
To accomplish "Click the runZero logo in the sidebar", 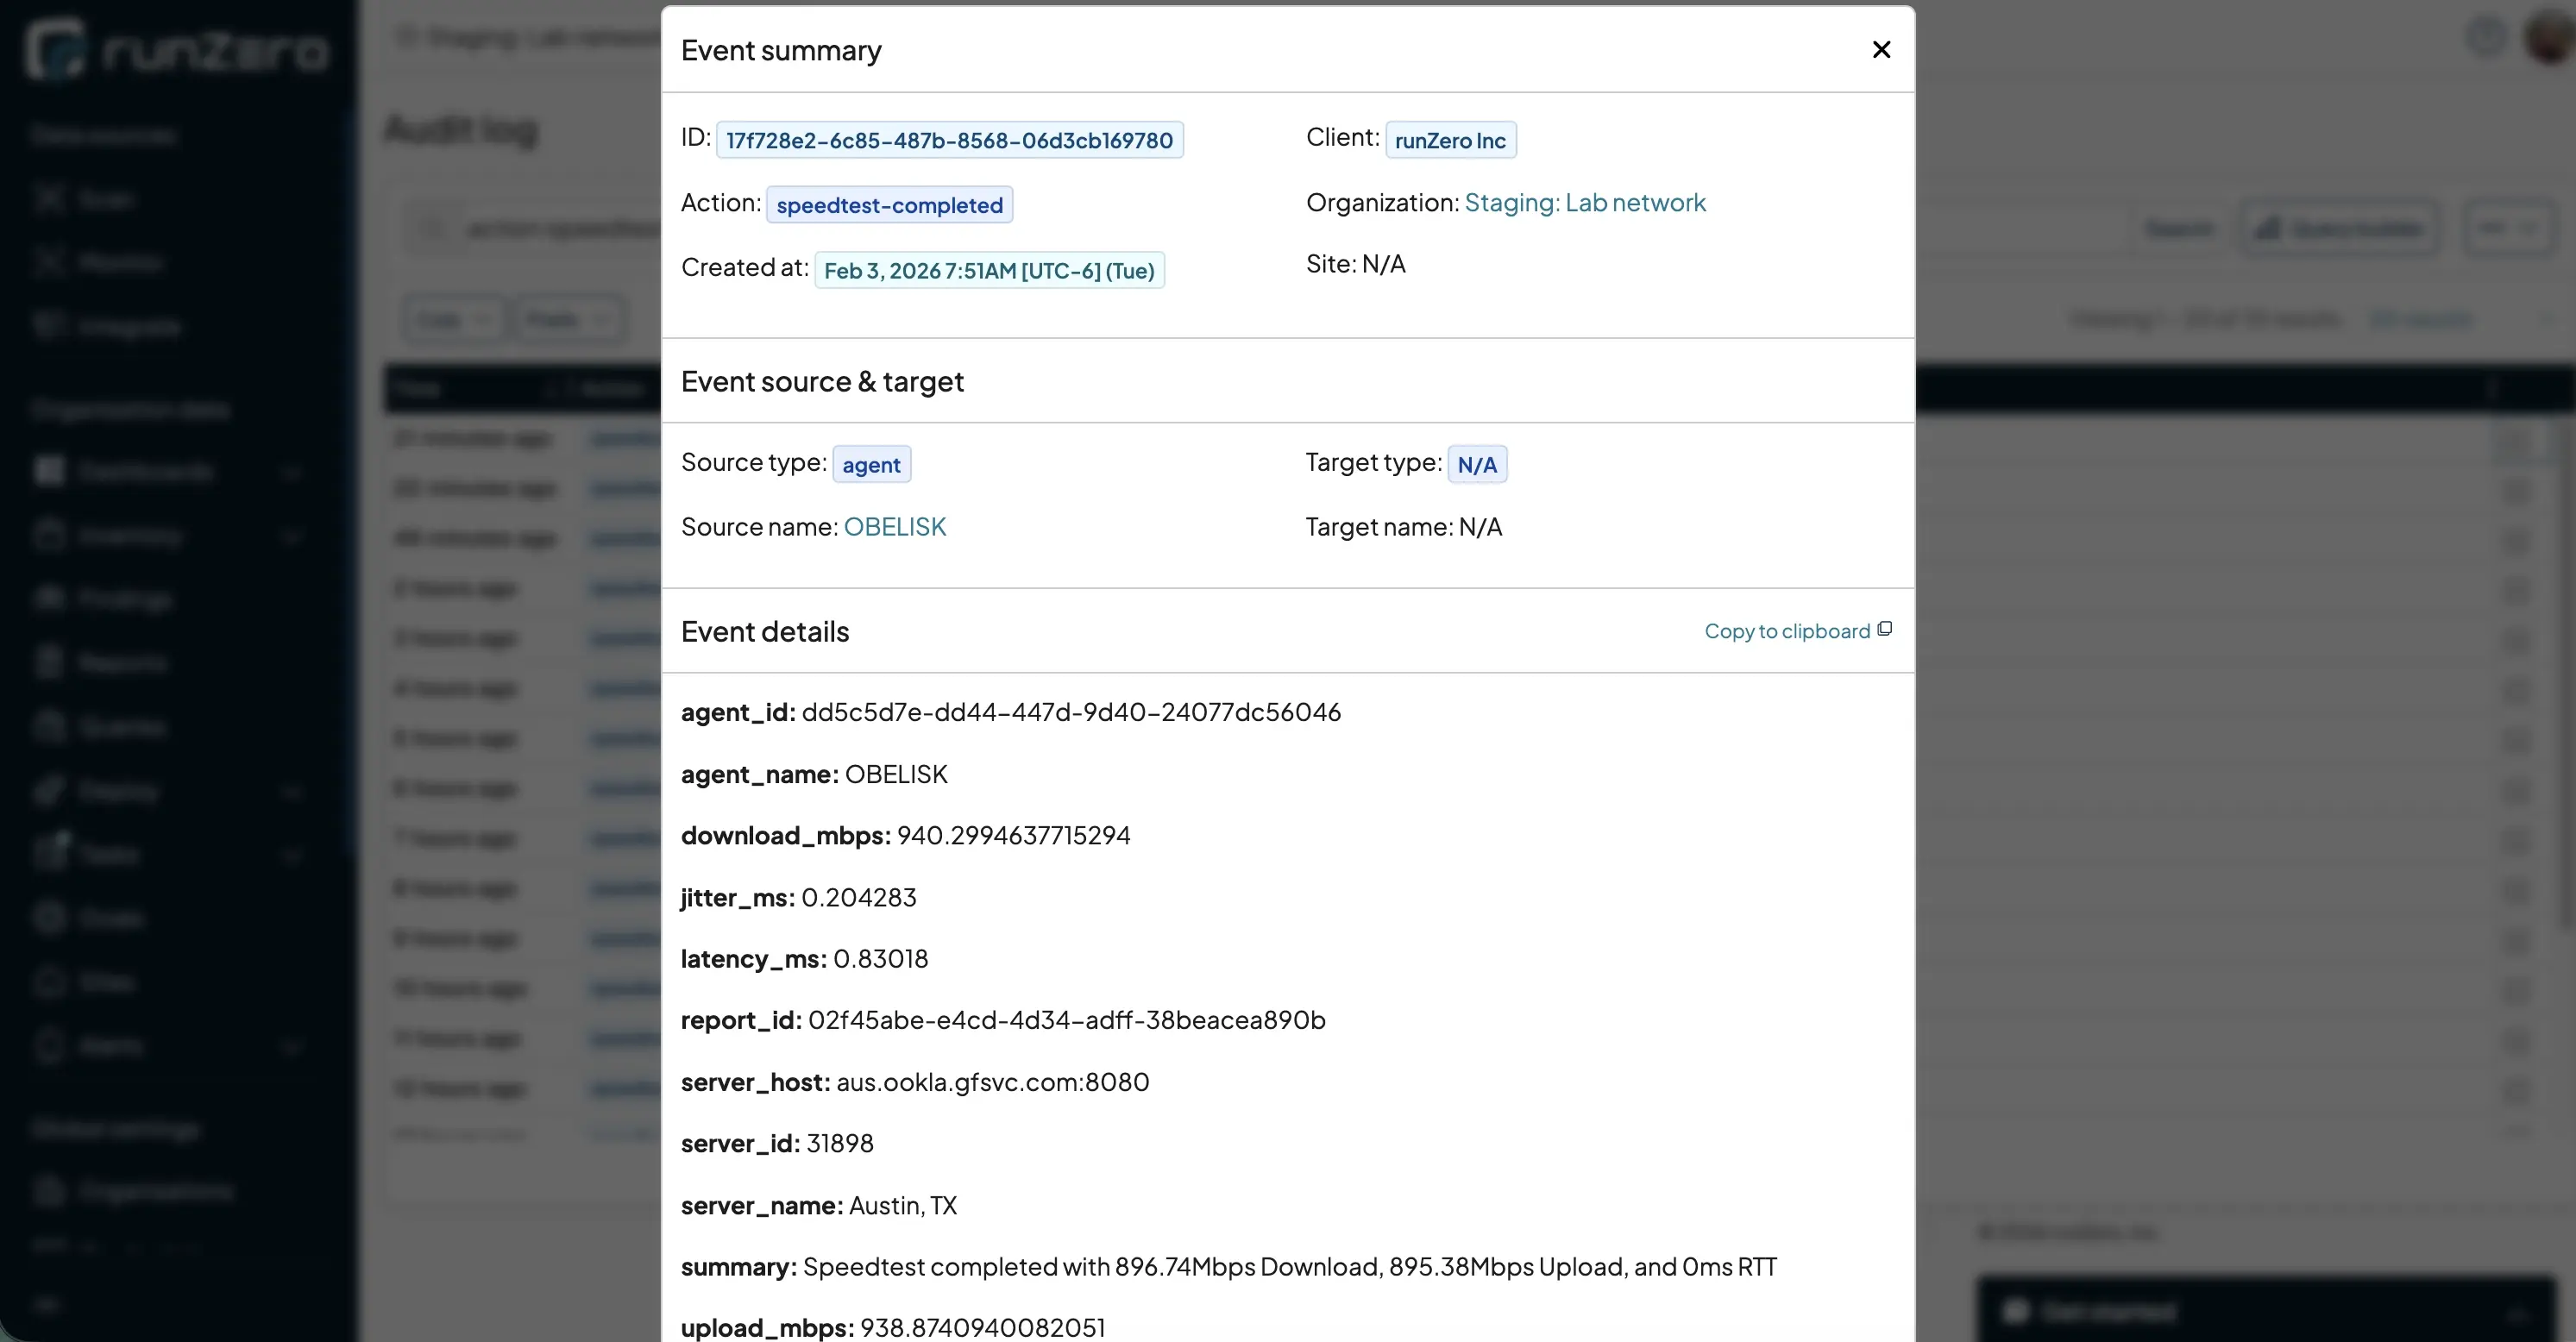I will pyautogui.click(x=175, y=47).
